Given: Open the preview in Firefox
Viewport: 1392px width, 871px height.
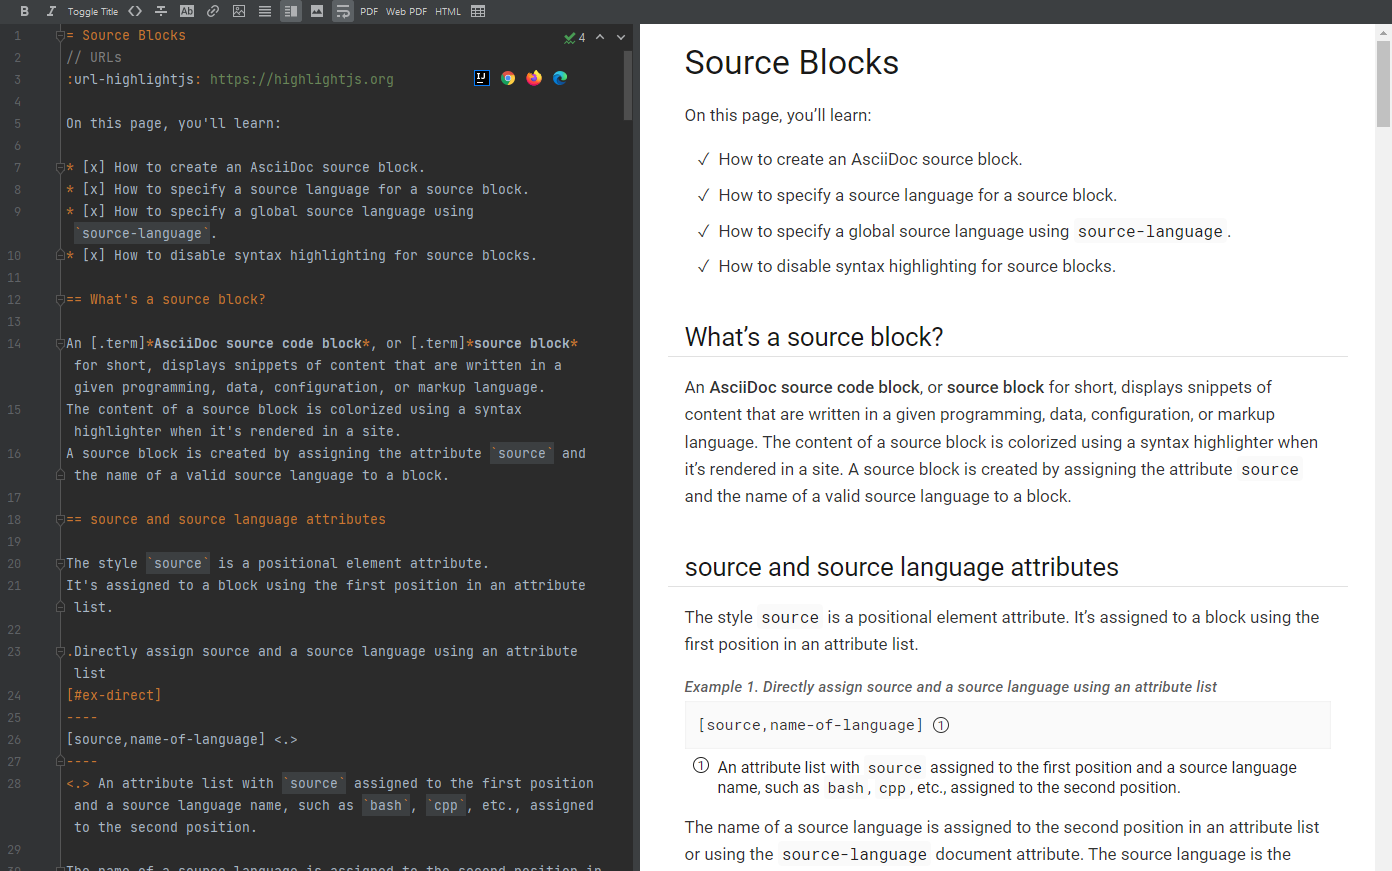Looking at the screenshot, I should click(x=533, y=77).
